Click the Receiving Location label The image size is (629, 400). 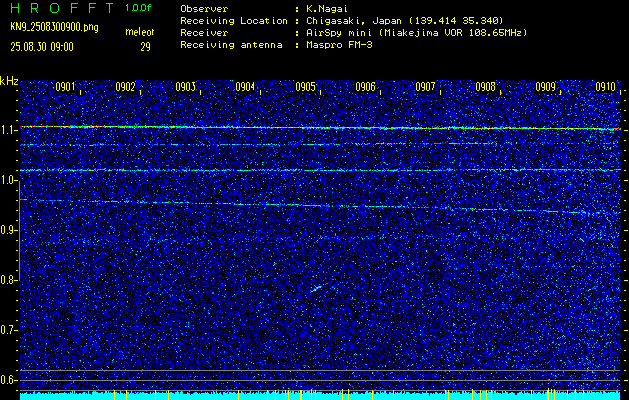234,21
